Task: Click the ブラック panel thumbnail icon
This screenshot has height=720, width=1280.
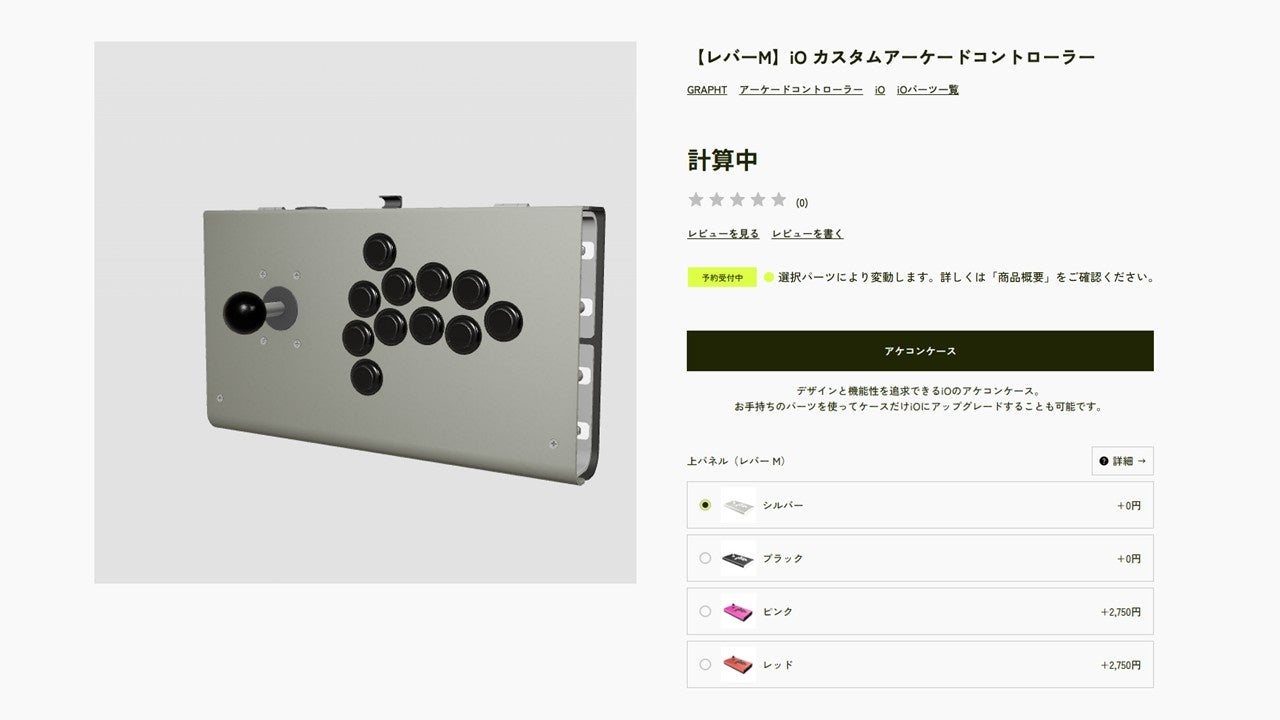Action: coord(738,558)
